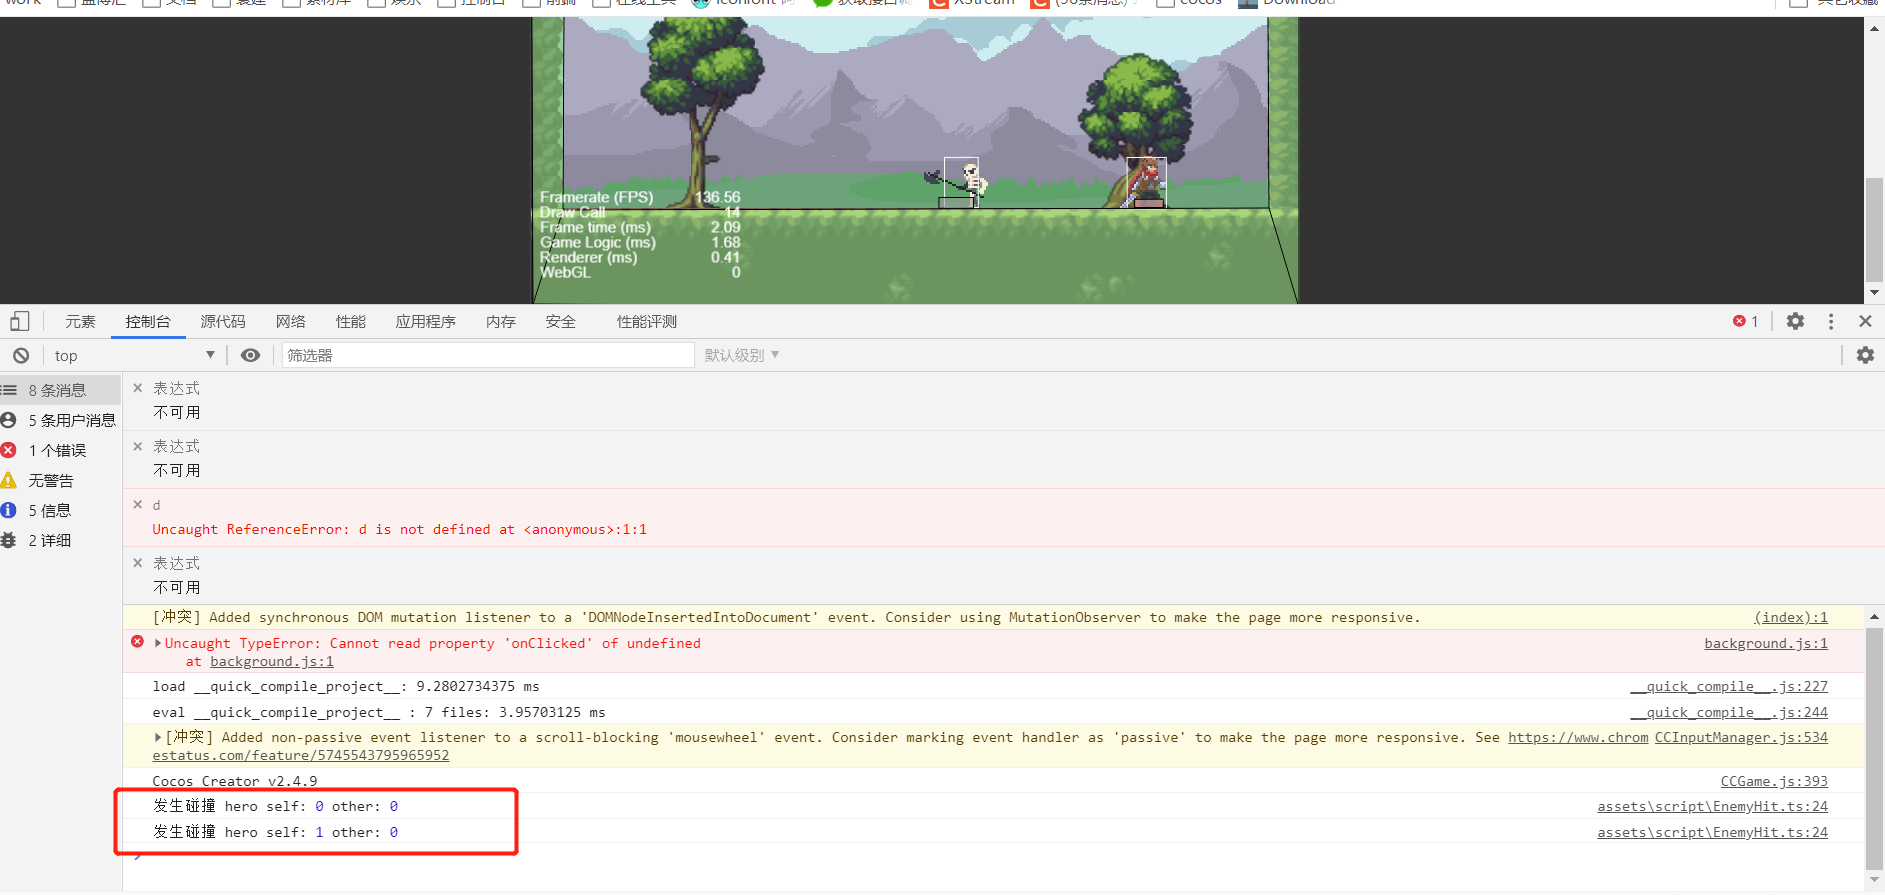Viewport: 1885px width, 895px height.
Task: Select 8 条消息 in the sidebar
Action: click(x=60, y=390)
